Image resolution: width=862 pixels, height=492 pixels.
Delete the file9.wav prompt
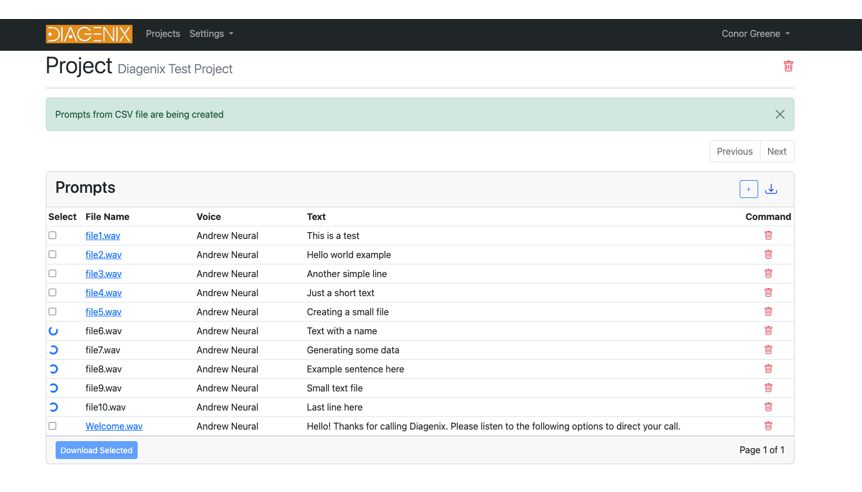[x=768, y=388]
